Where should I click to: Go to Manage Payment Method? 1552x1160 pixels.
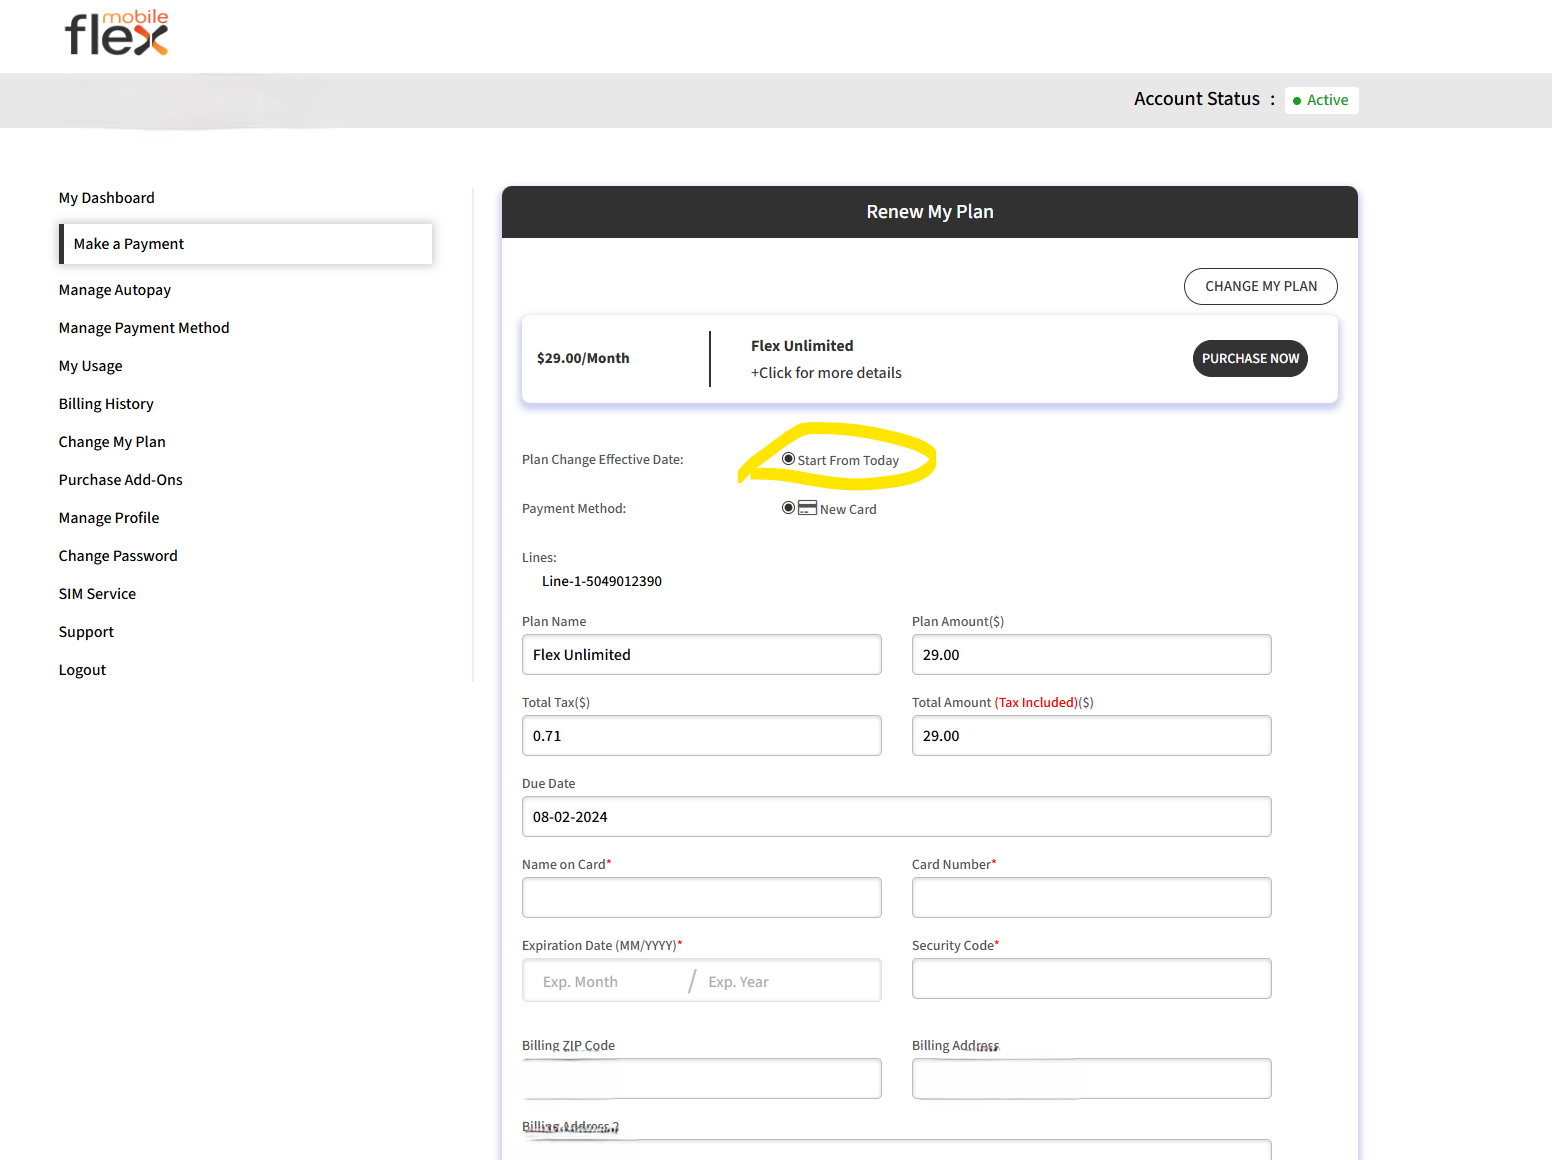coord(143,327)
